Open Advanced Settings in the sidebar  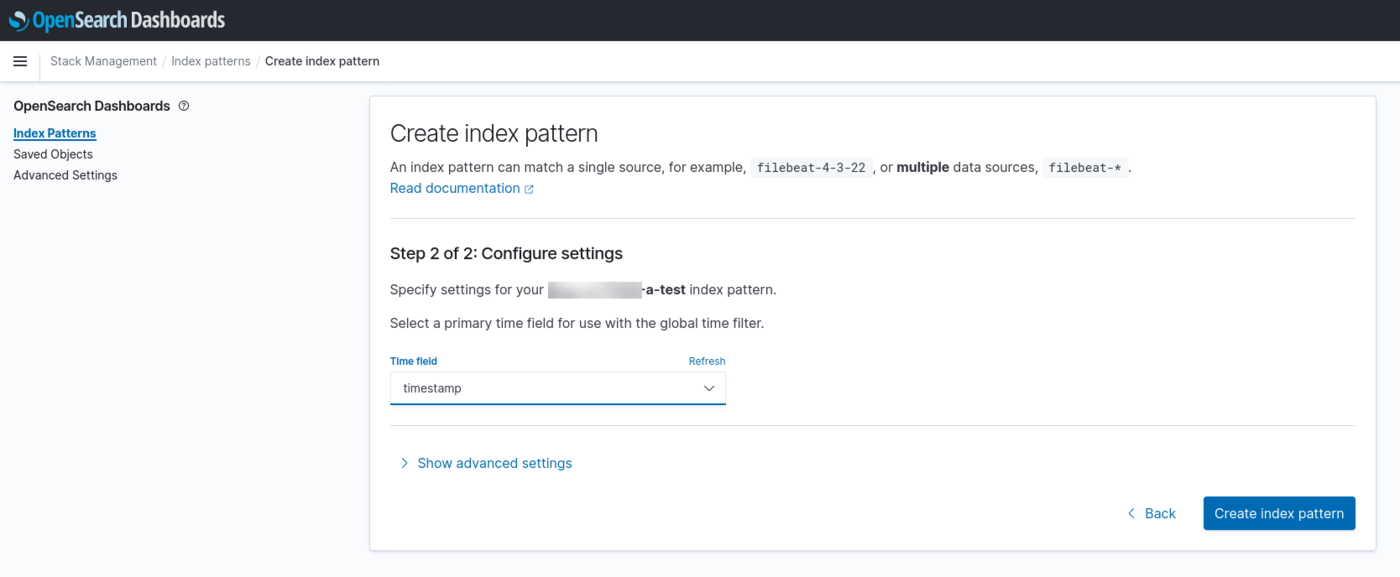[x=65, y=175]
